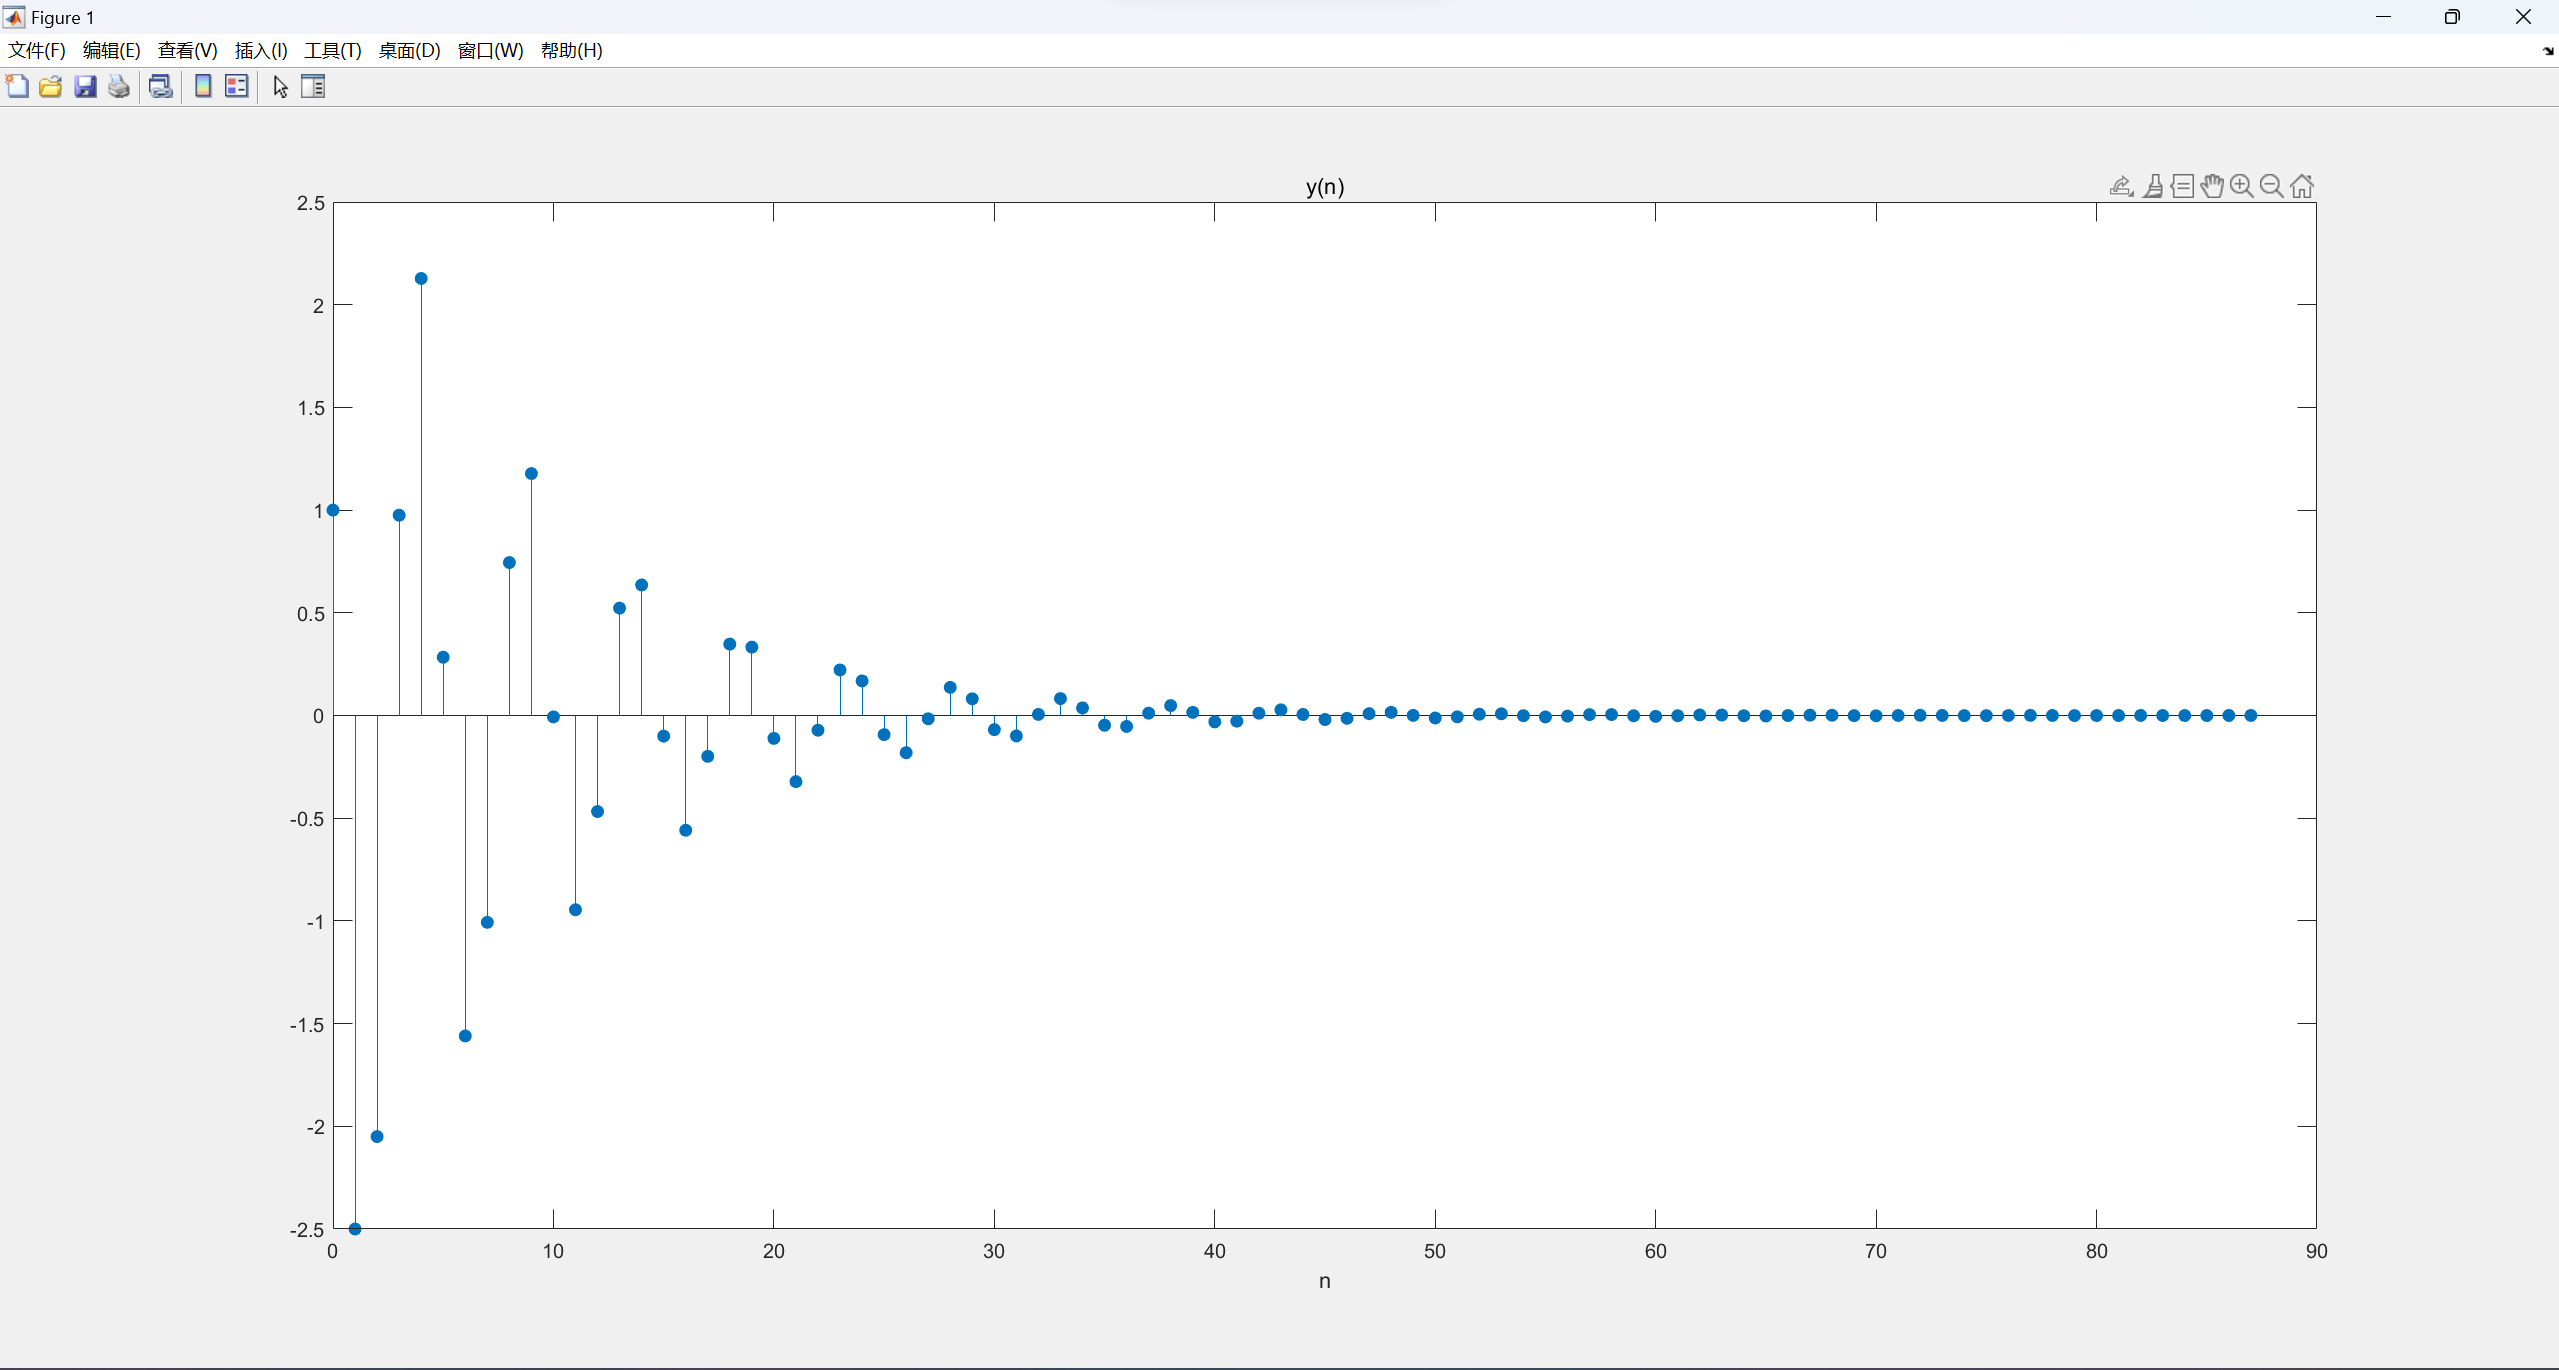The image size is (2559, 1370).
Task: Open the 工具(T) menu
Action: (x=332, y=50)
